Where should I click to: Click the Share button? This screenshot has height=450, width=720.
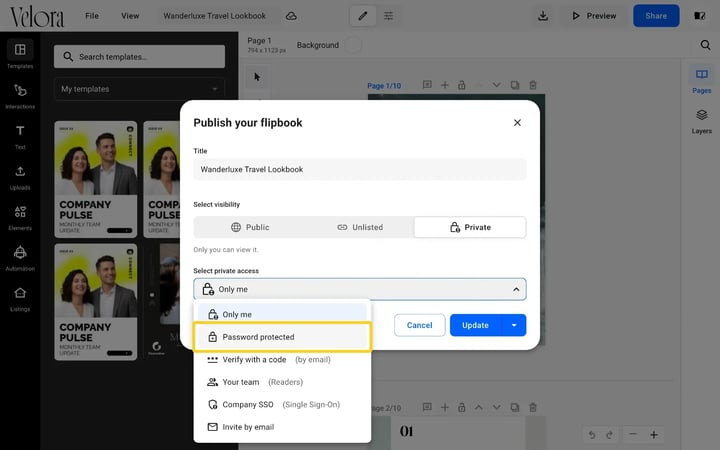pos(656,16)
